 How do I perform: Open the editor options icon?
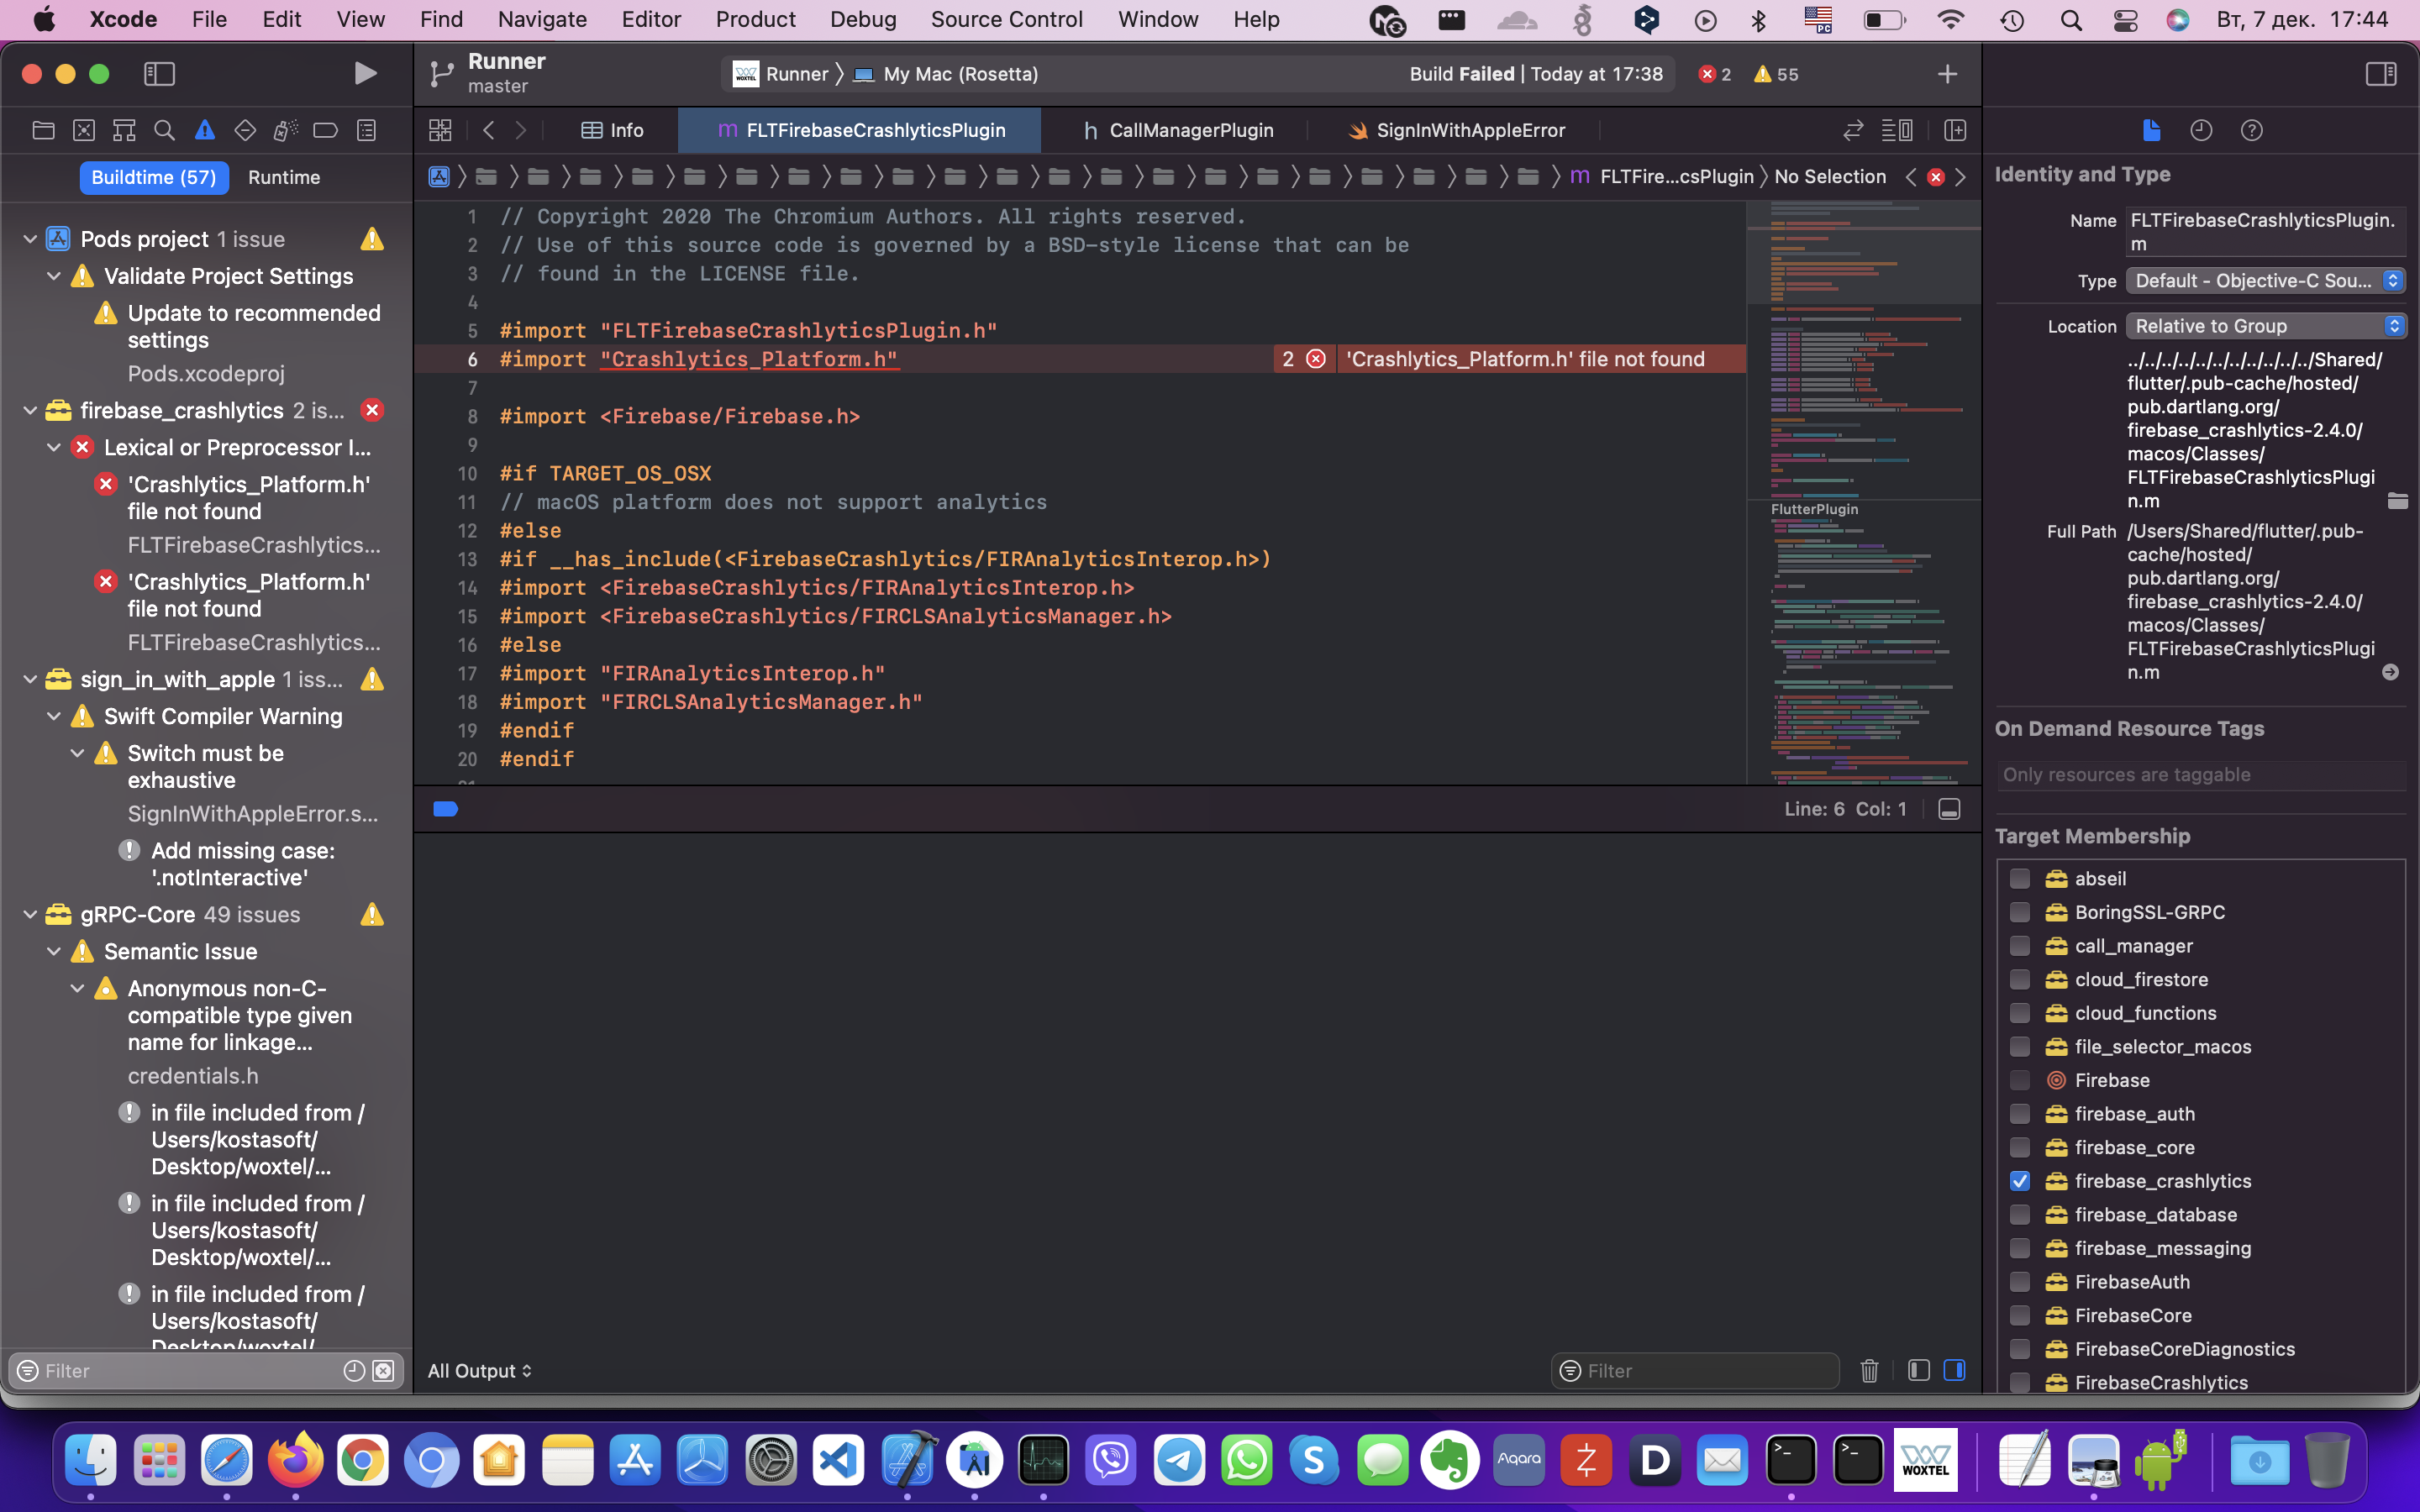point(1897,130)
